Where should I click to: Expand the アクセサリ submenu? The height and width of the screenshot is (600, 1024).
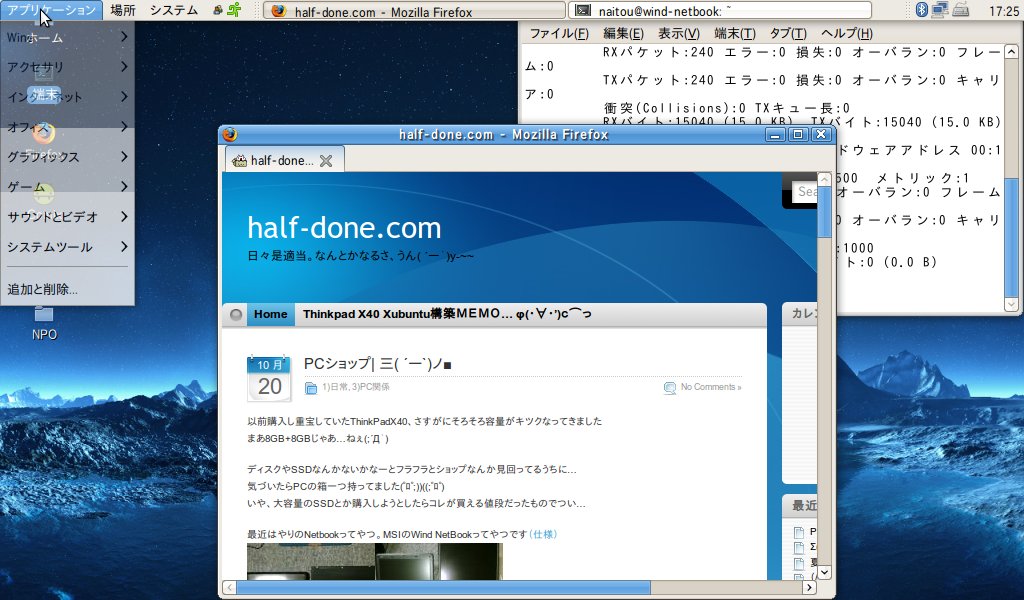pos(67,67)
